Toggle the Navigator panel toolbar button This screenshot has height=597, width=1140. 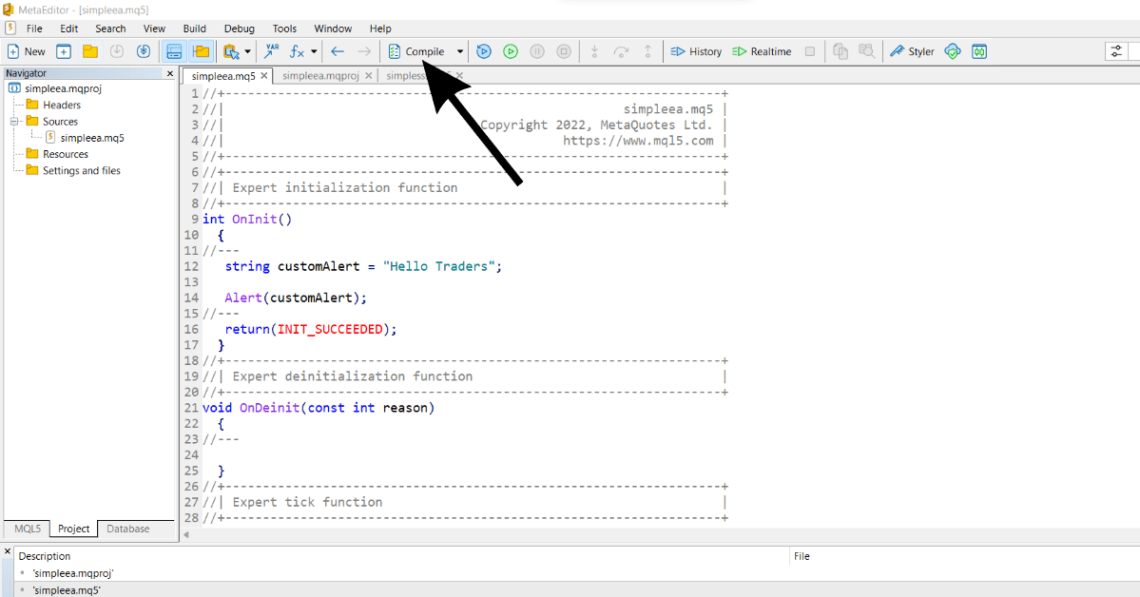click(174, 51)
